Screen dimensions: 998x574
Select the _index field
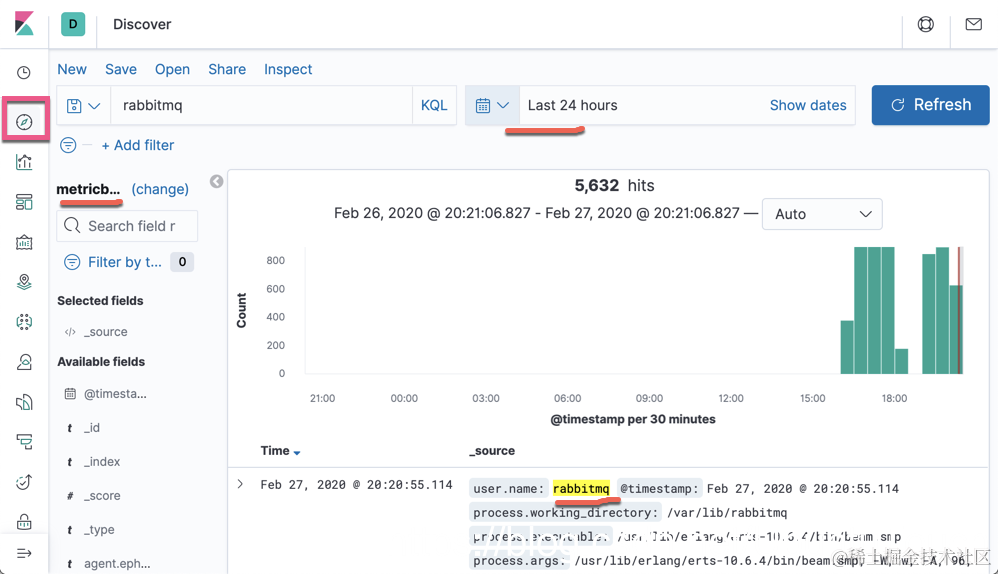pos(102,461)
